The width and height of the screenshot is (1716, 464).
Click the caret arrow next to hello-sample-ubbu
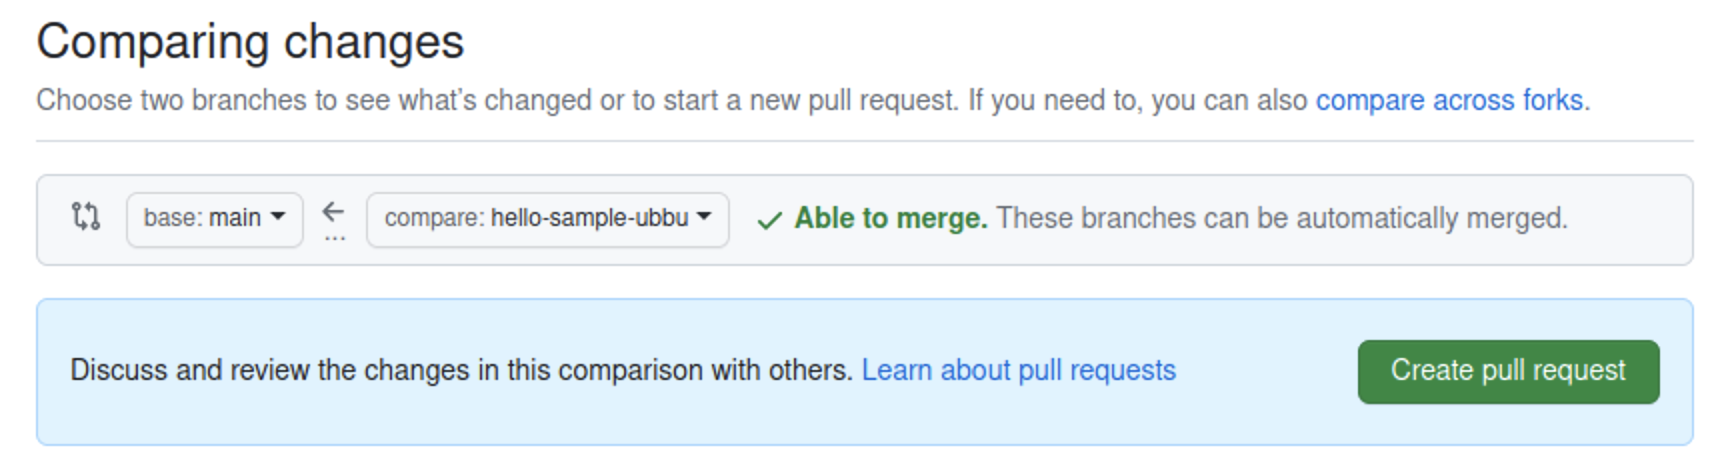pyautogui.click(x=704, y=217)
